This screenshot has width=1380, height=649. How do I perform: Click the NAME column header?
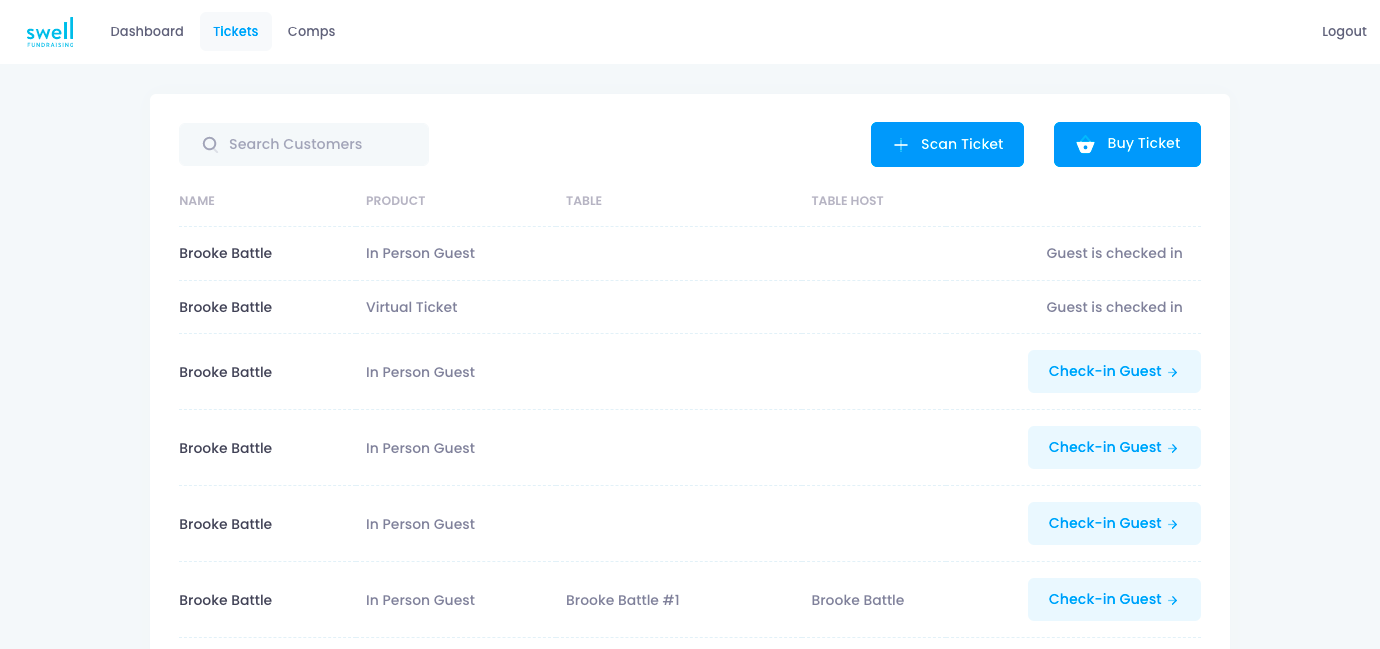click(x=197, y=201)
